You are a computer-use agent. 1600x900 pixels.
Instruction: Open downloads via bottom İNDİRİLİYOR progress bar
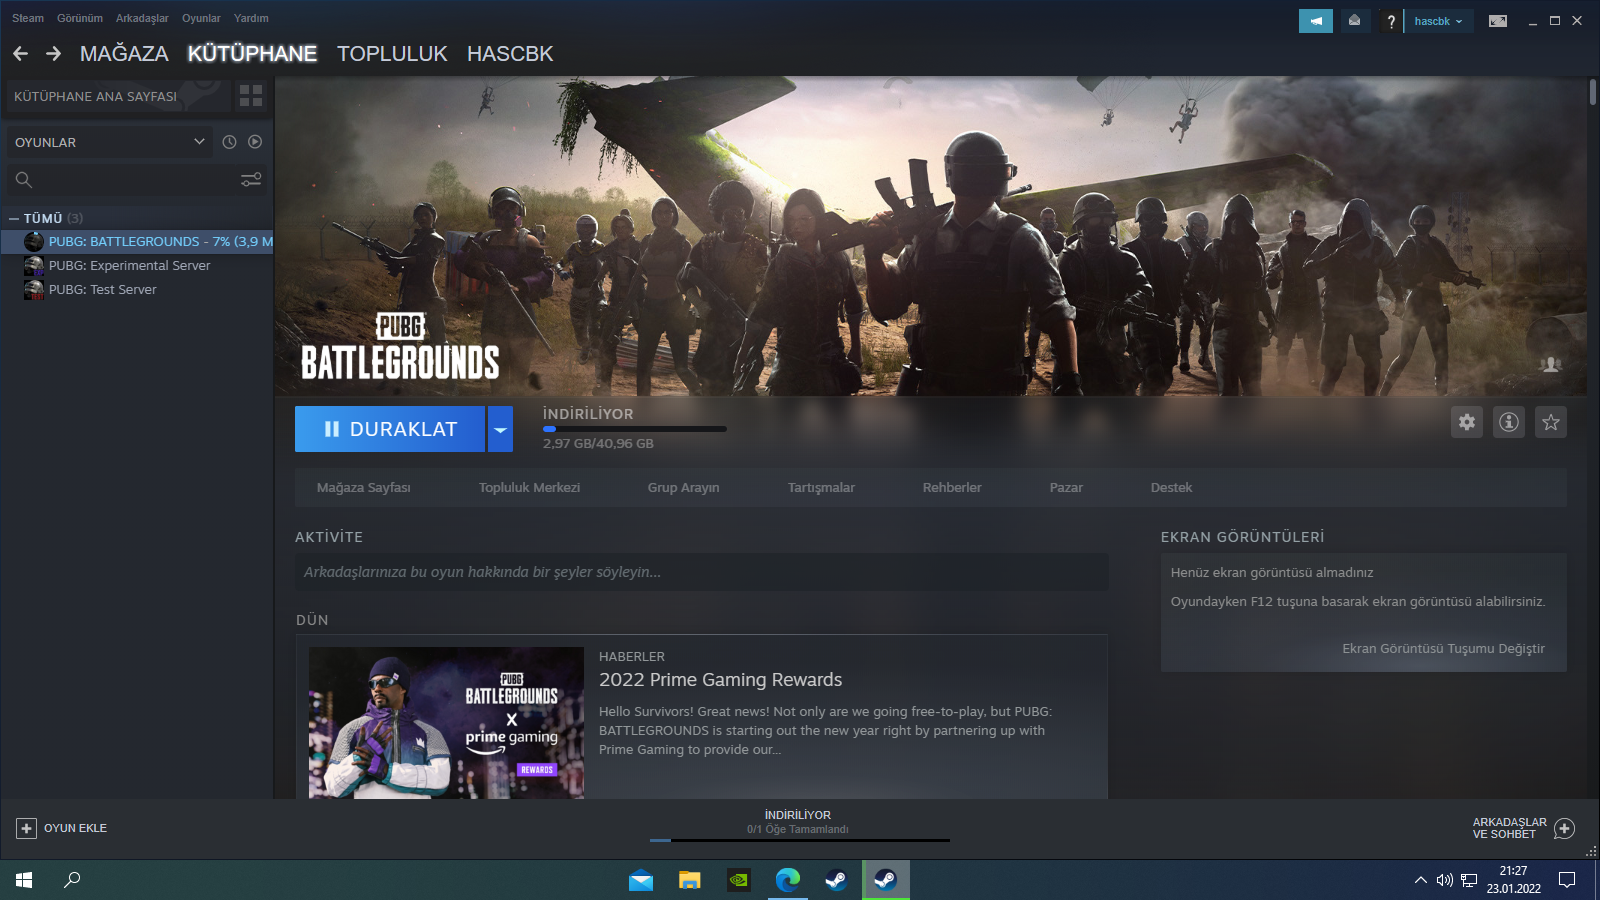point(799,840)
